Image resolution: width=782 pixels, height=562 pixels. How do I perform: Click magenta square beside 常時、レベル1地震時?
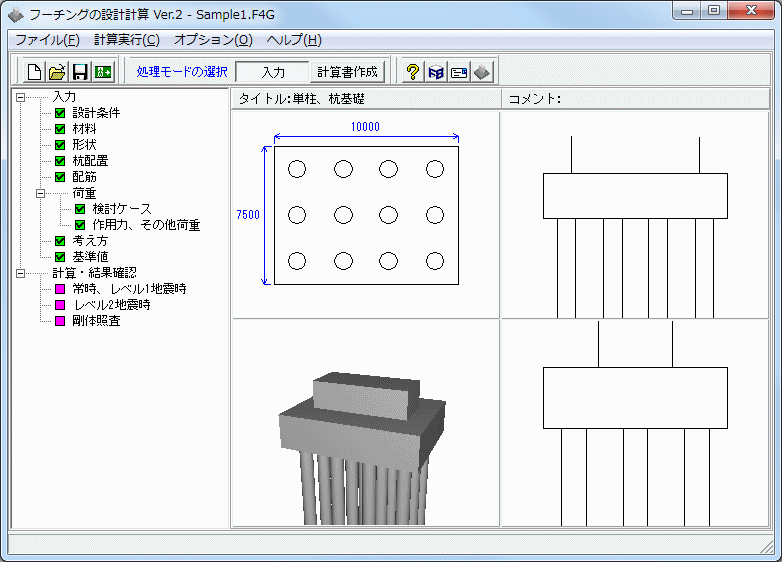click(60, 289)
